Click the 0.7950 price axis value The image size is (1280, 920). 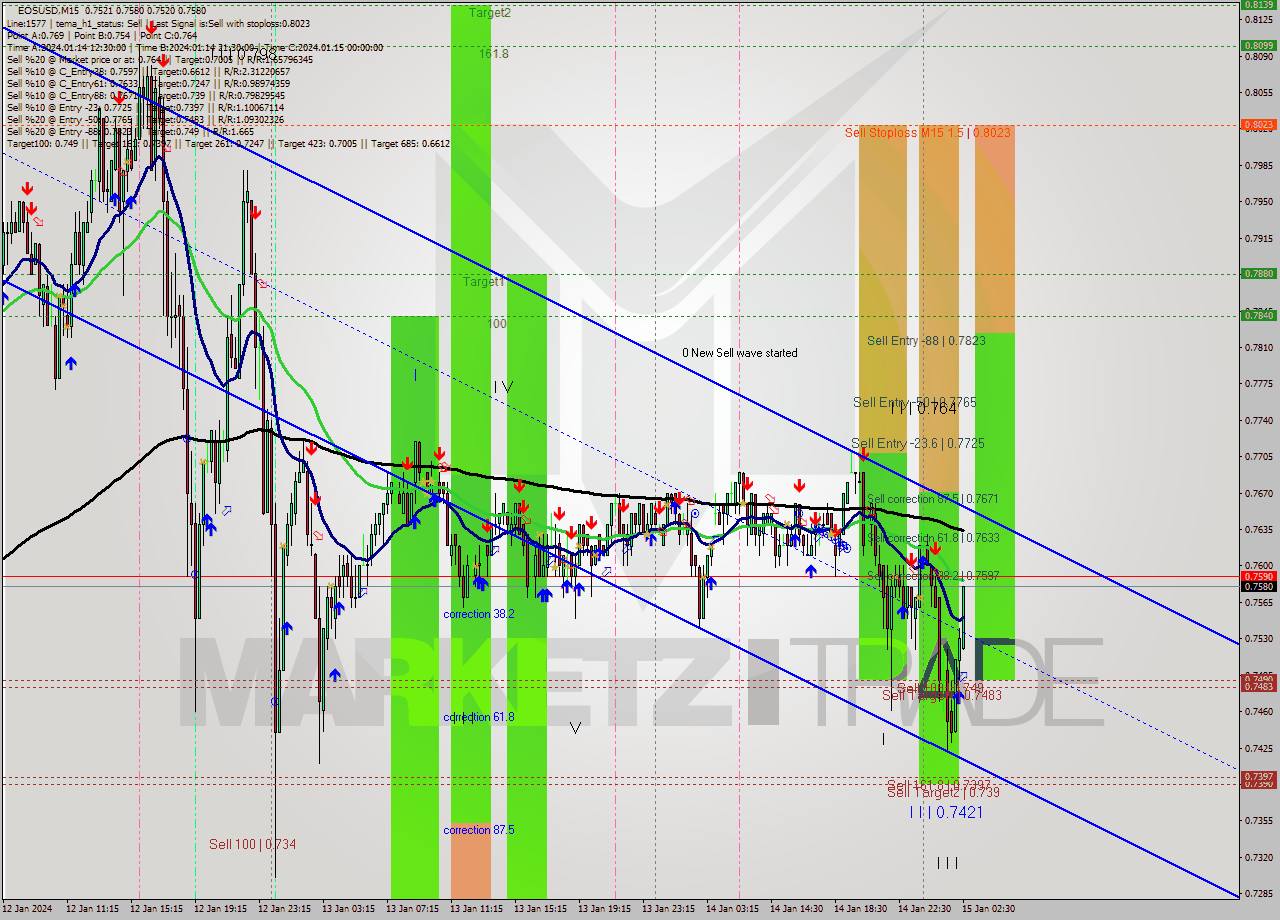coord(1259,202)
